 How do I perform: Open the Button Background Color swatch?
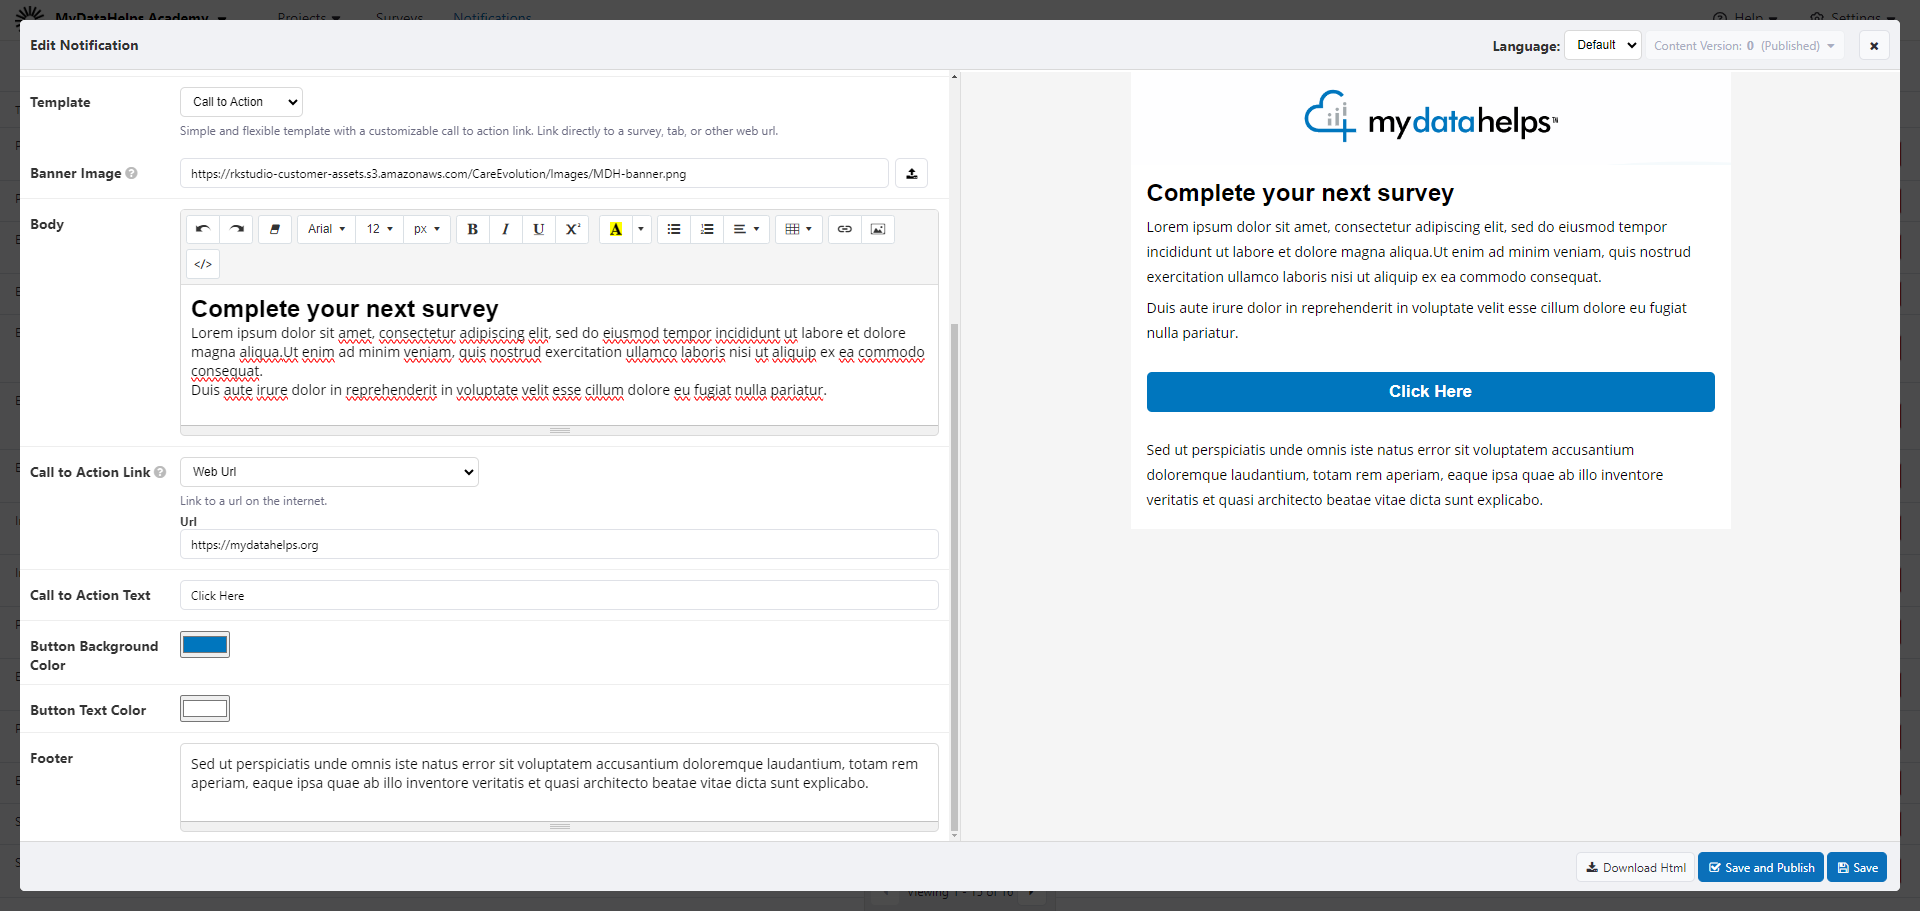(205, 645)
